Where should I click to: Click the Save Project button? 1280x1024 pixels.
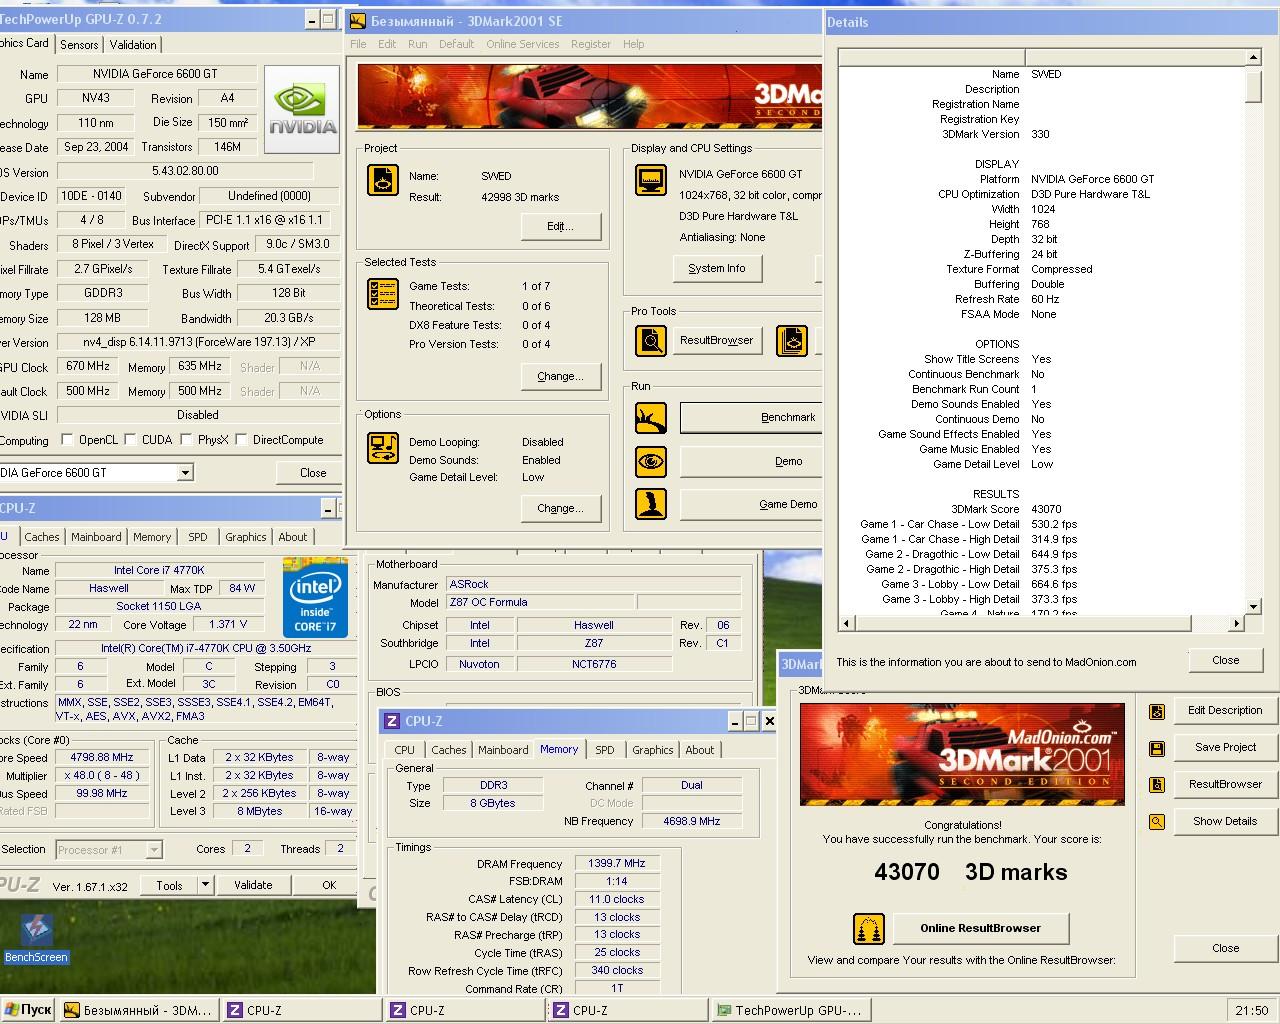[x=1225, y=747]
